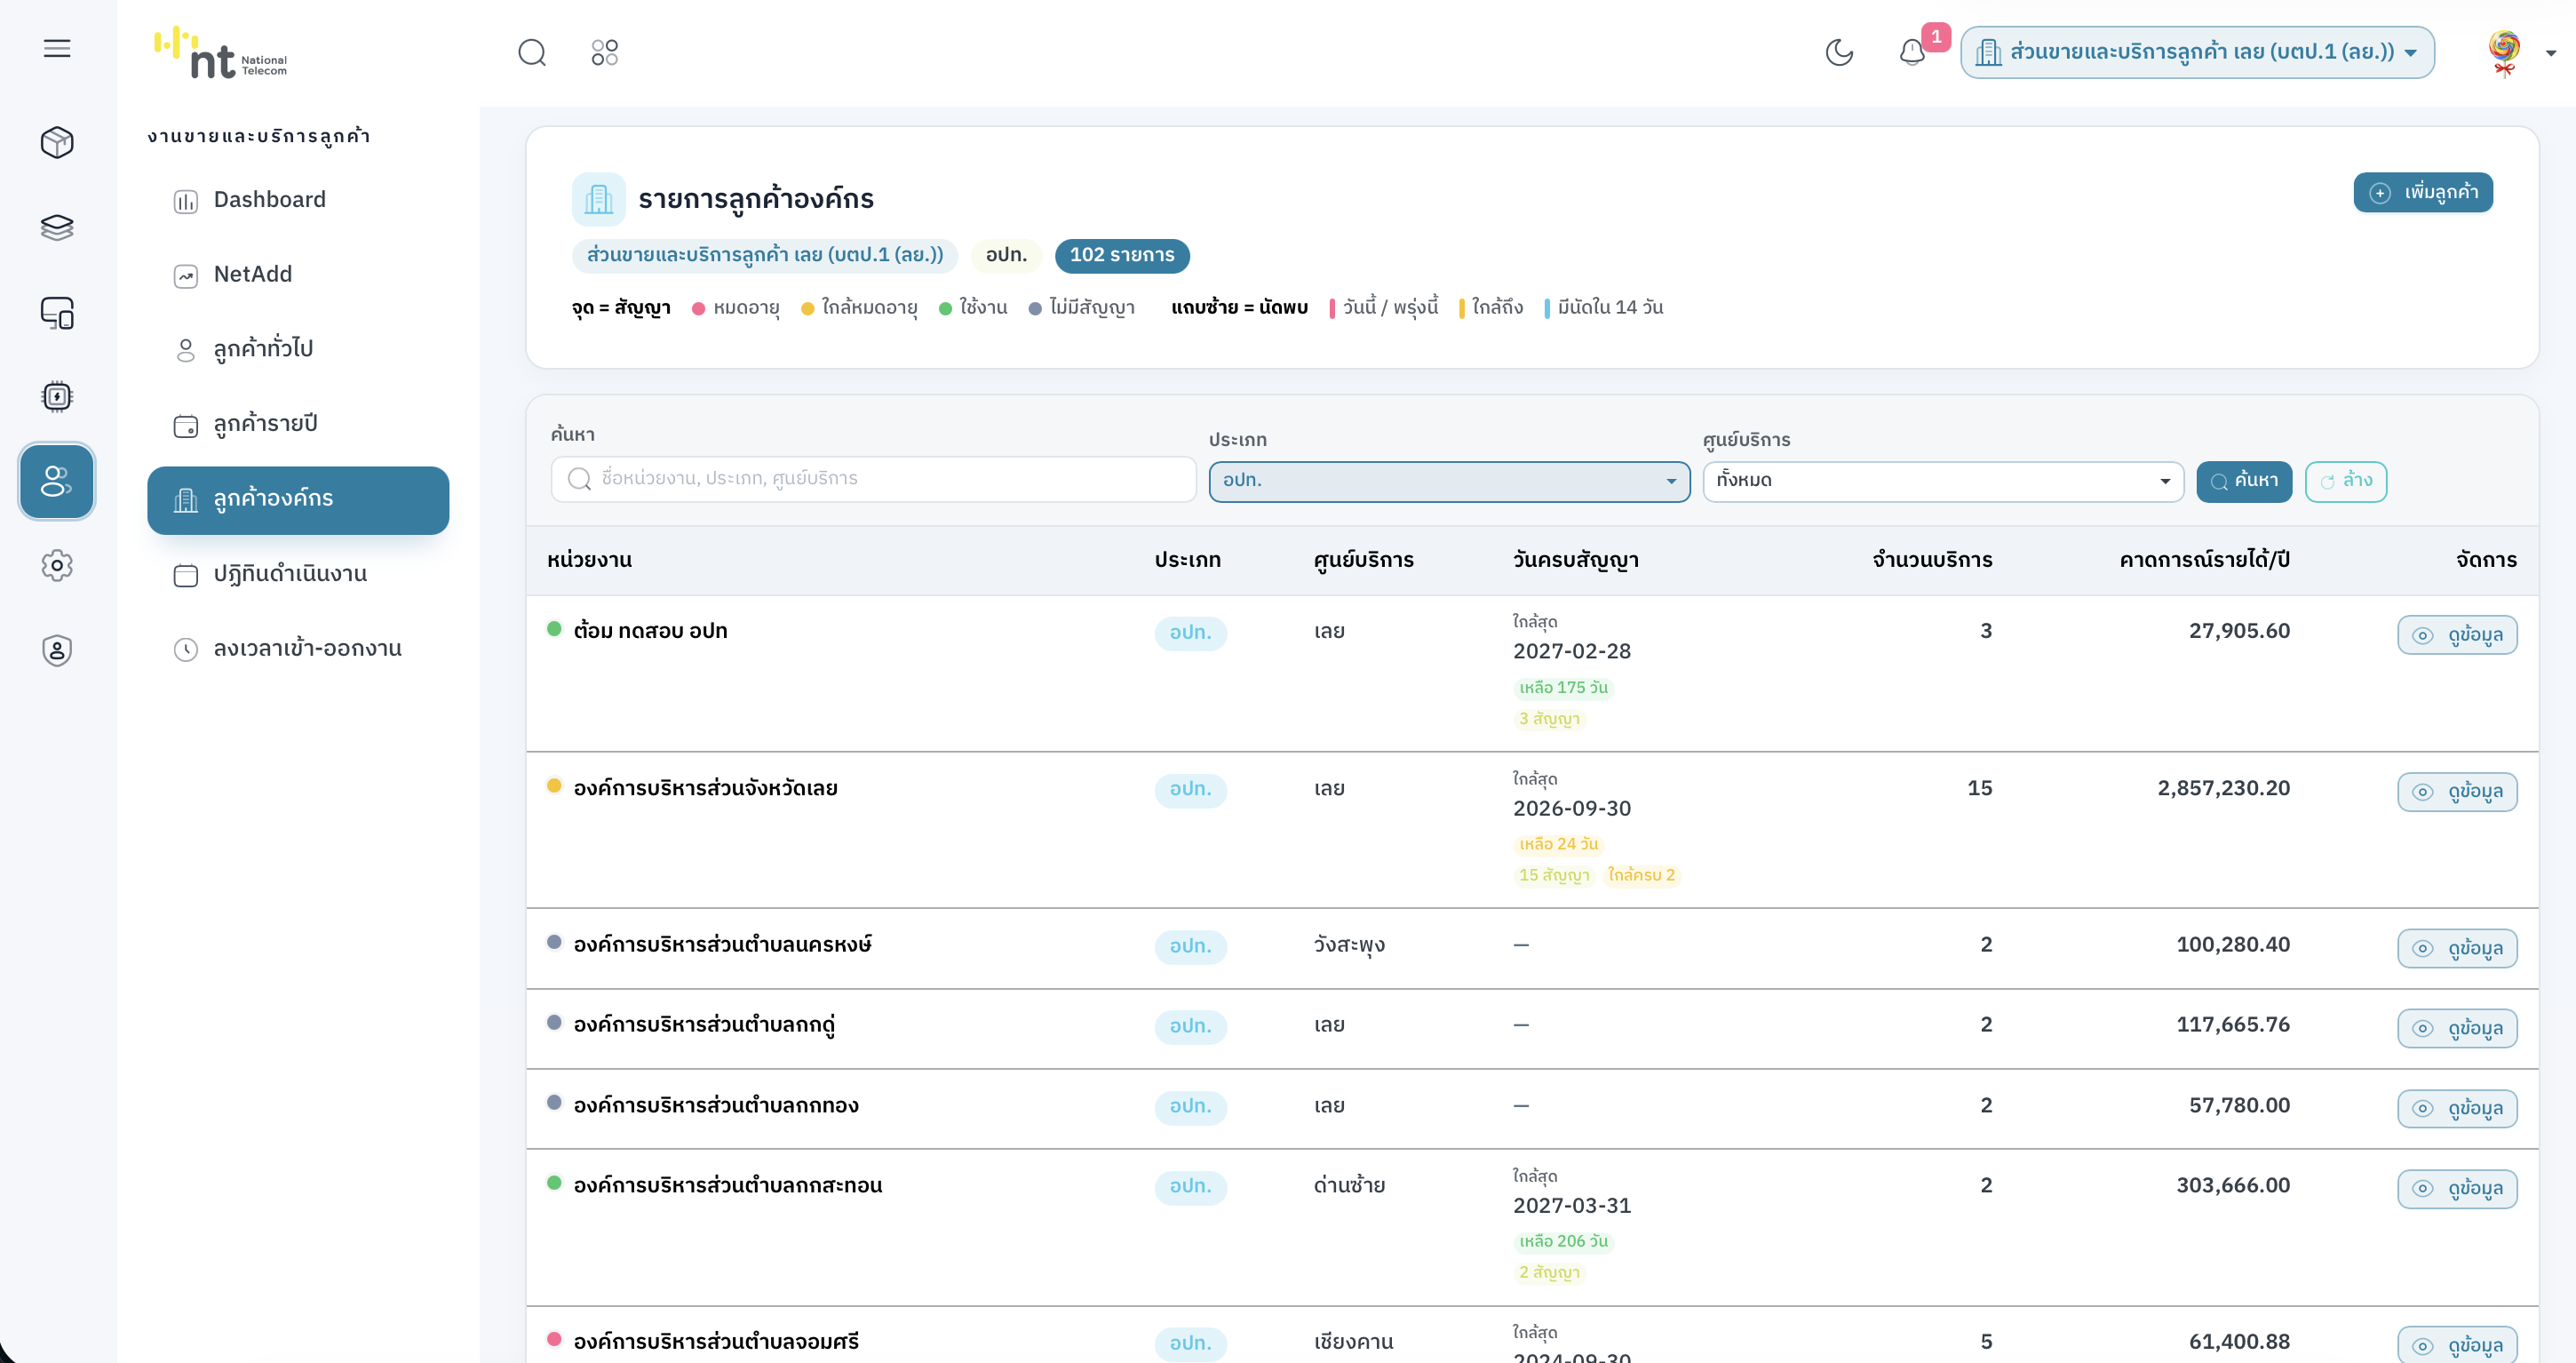
Task: View details for องค์การบริหารส่วนตำบลกกดู่ row
Action: 2456,1028
